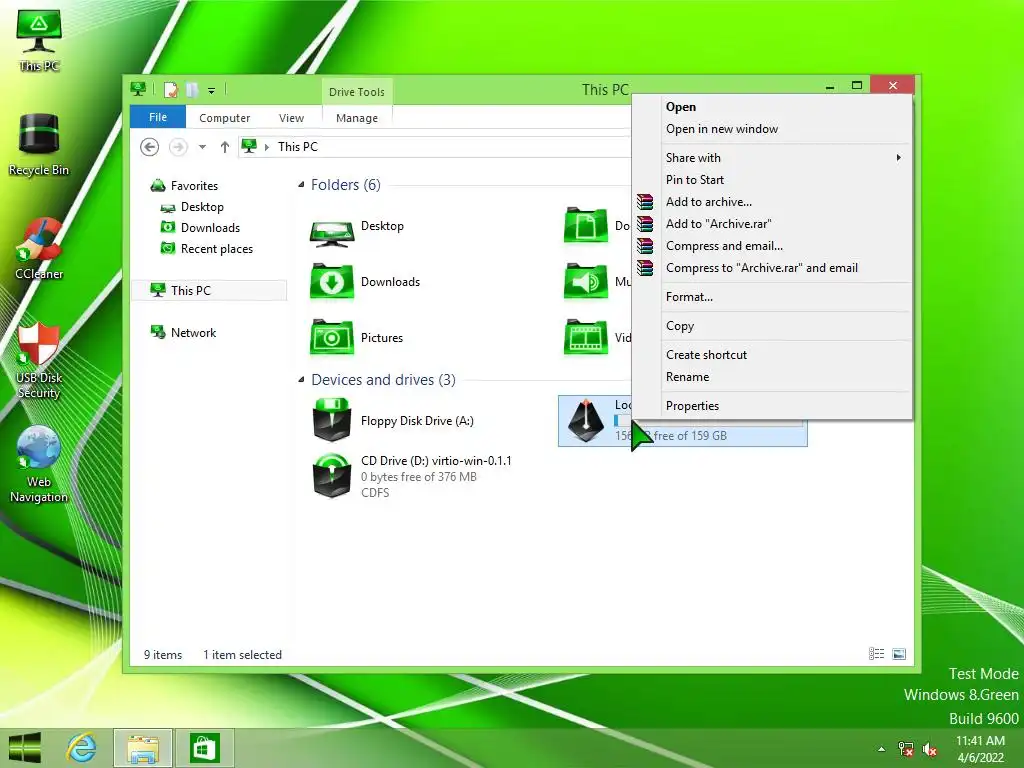The height and width of the screenshot is (768, 1024).
Task: Open the Downloads folder icon in Folders
Action: tap(332, 281)
